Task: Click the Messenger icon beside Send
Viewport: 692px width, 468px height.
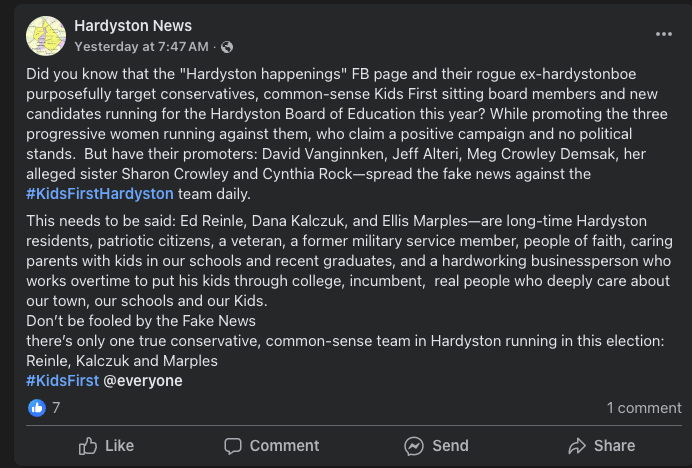Action: tap(413, 446)
